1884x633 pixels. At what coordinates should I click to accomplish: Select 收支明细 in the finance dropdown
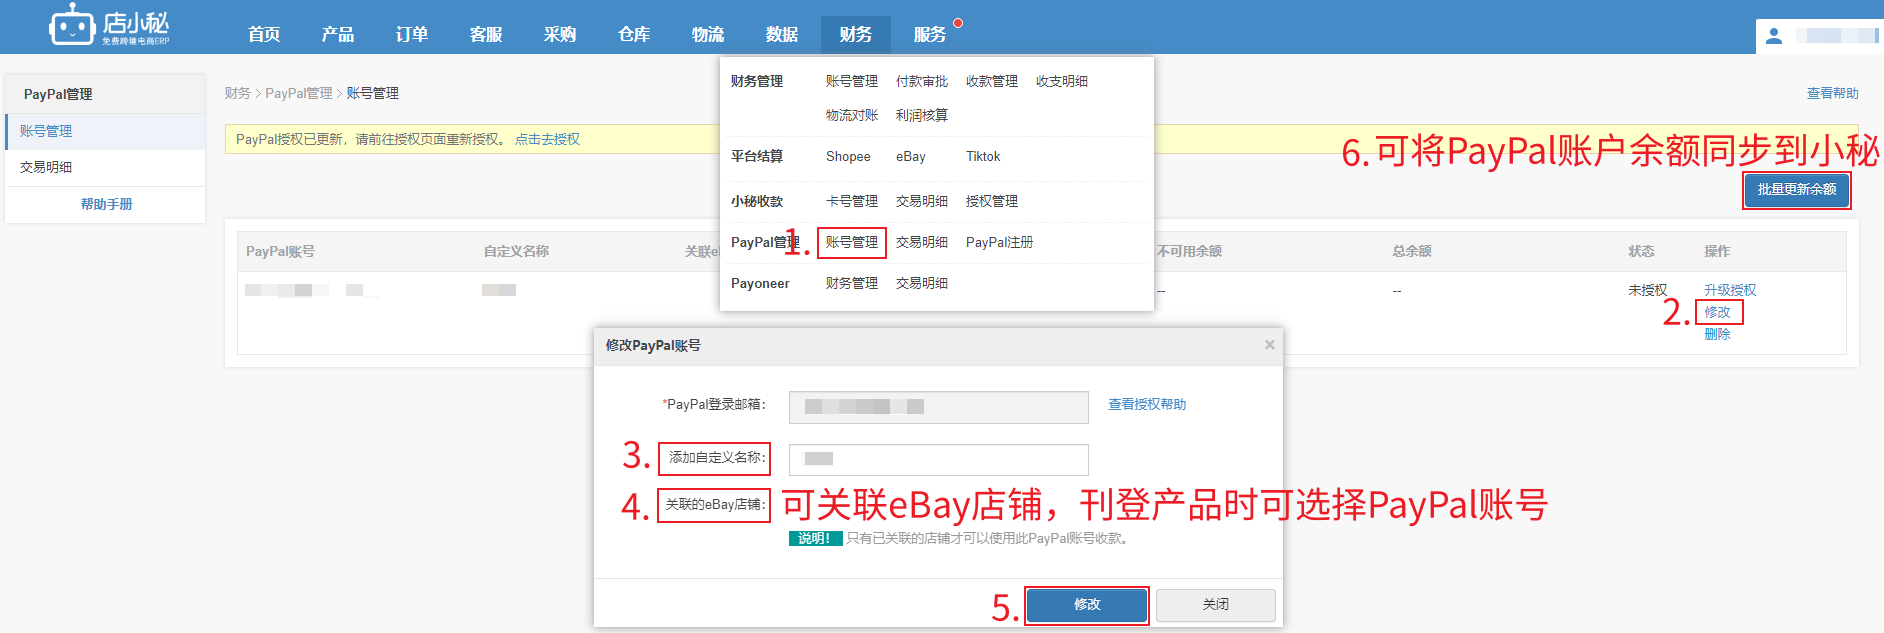coord(1062,81)
